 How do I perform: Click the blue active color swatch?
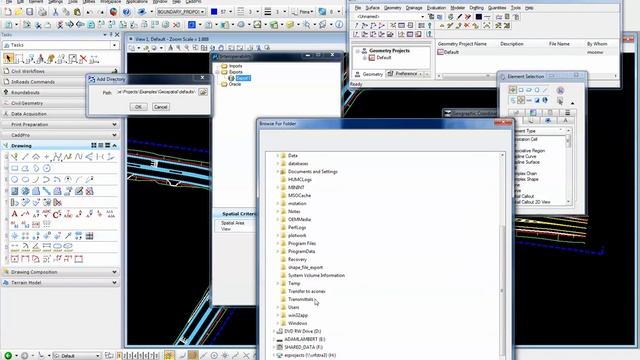click(x=214, y=12)
